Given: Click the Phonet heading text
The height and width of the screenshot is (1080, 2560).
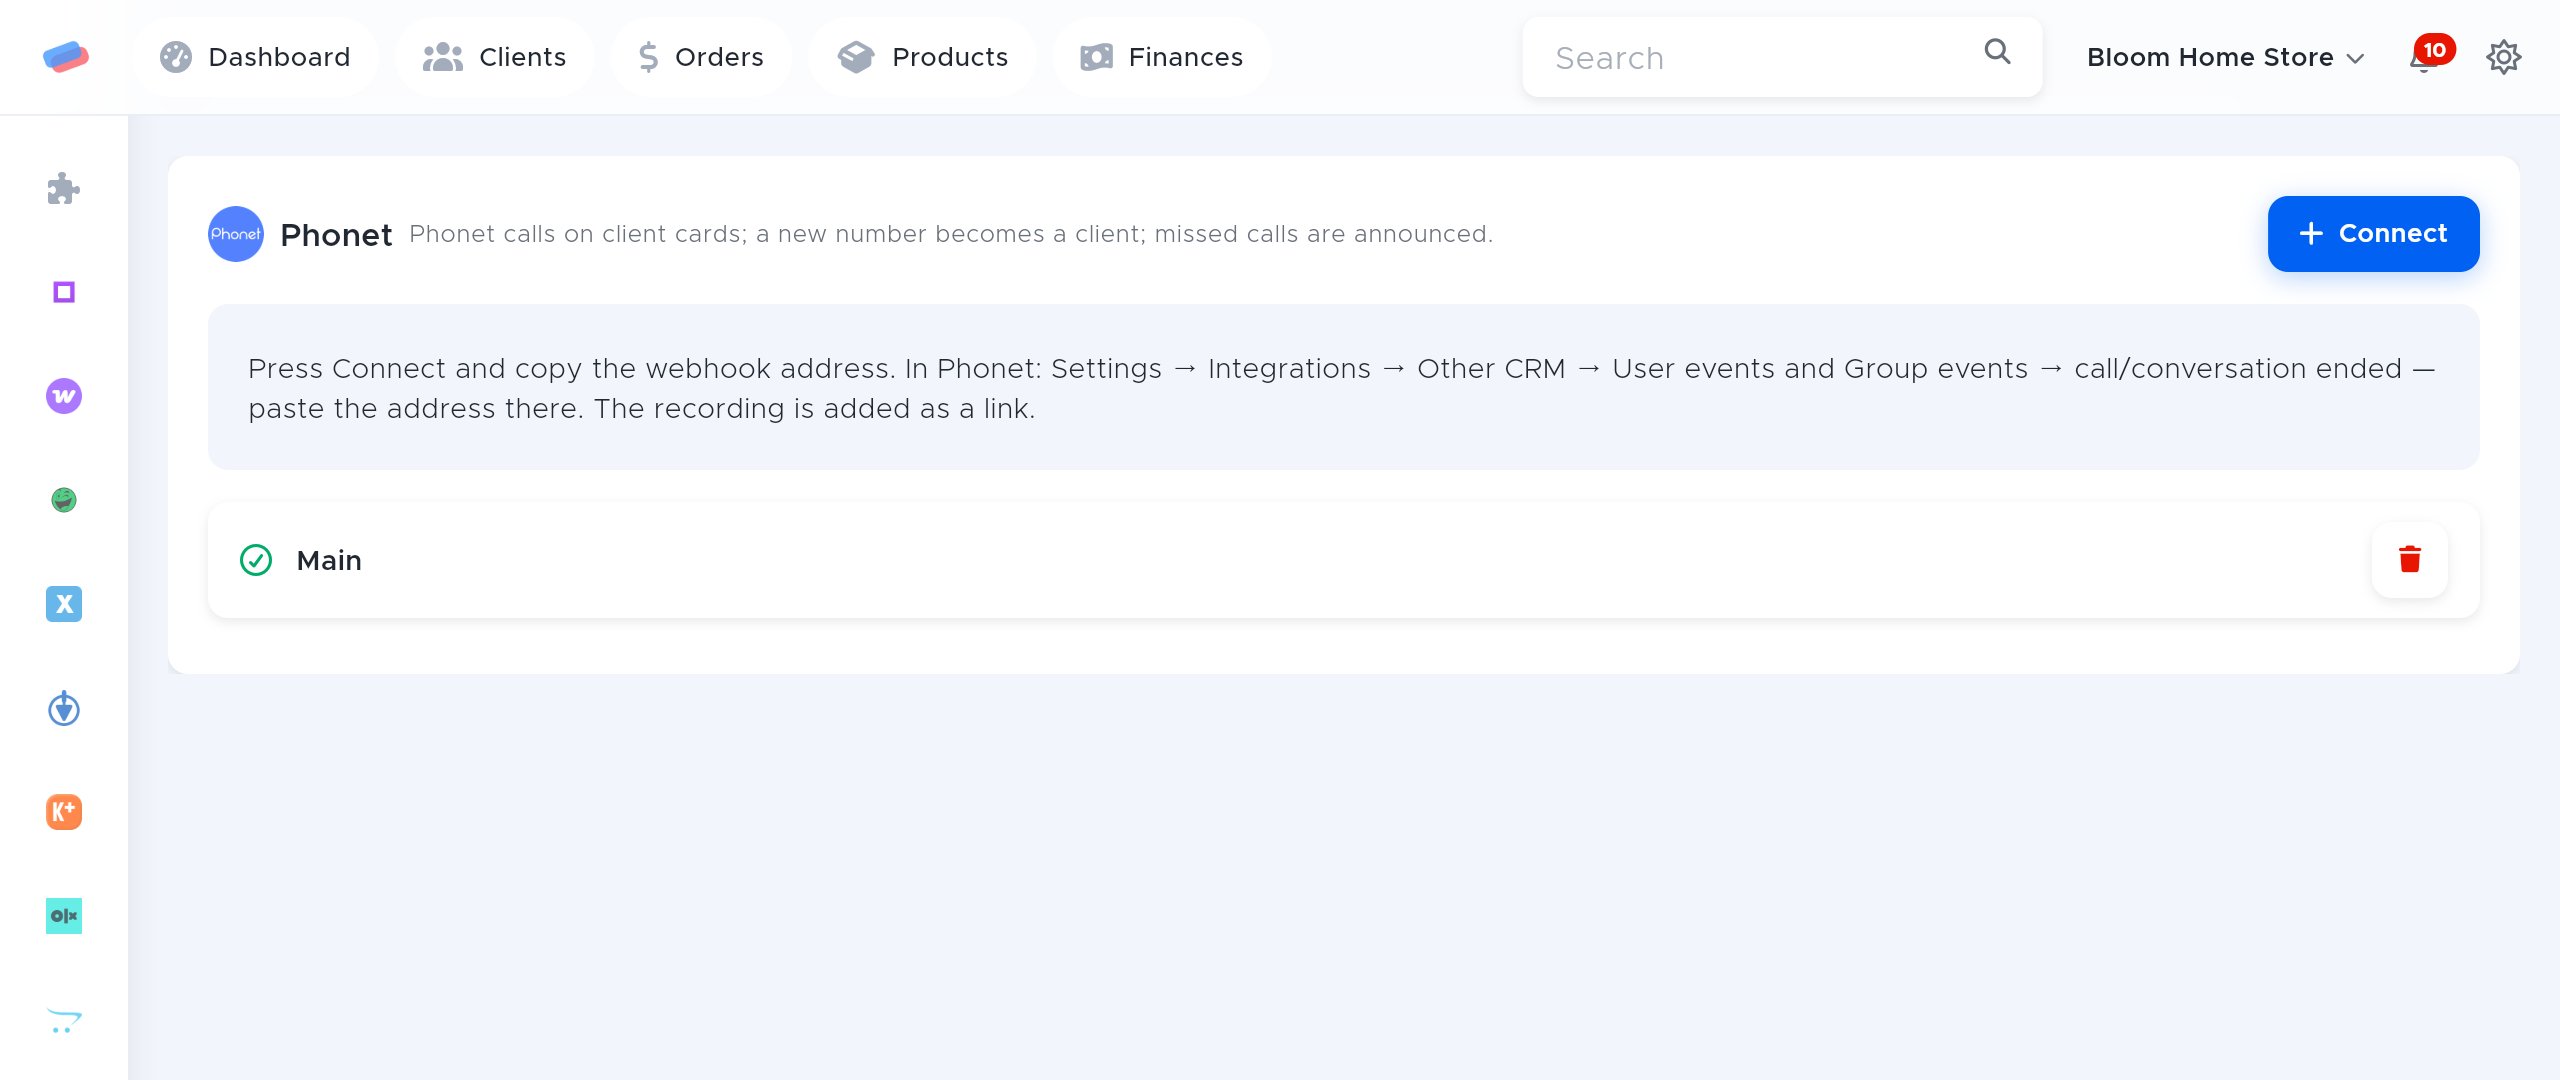Looking at the screenshot, I should point(336,235).
